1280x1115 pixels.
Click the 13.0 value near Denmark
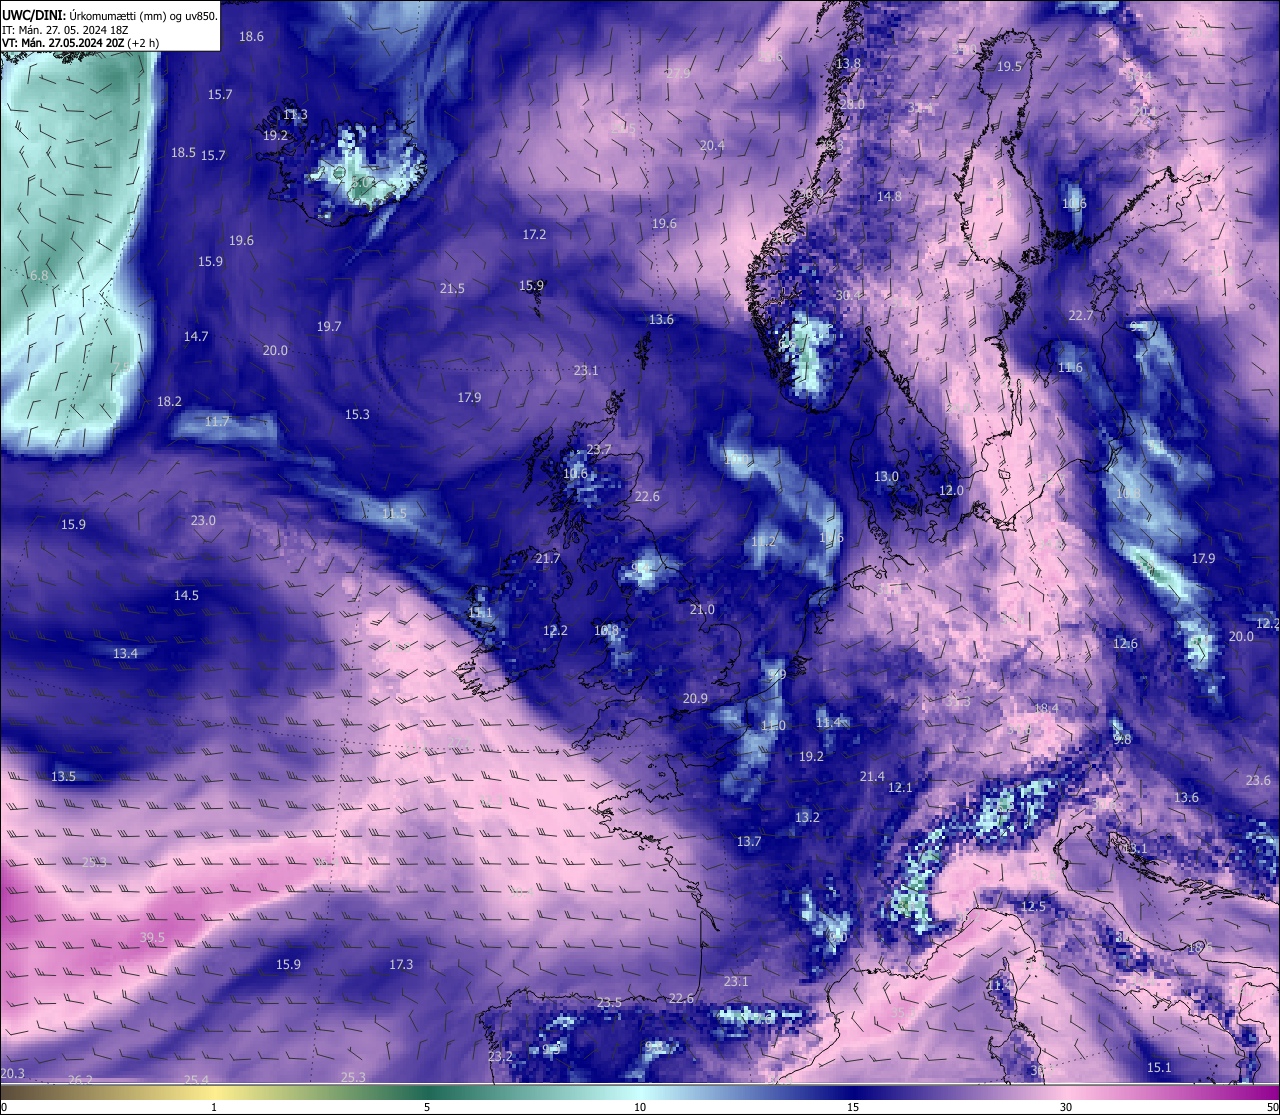[886, 477]
